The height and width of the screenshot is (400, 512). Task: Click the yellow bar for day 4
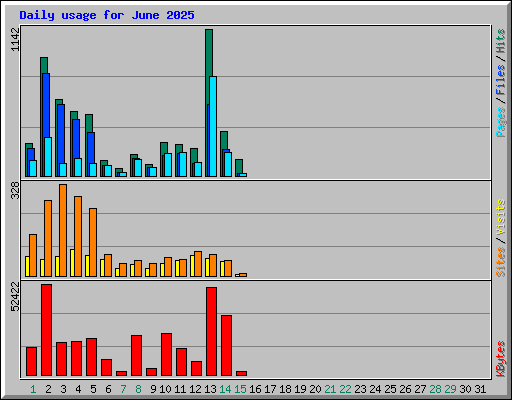(72, 263)
